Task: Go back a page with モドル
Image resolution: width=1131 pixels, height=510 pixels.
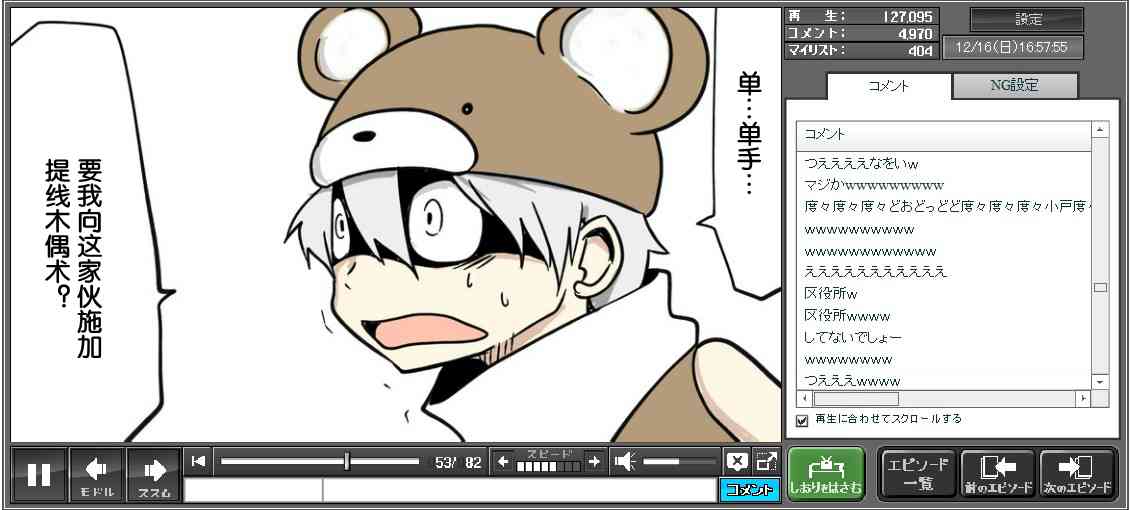Action: click(x=97, y=474)
